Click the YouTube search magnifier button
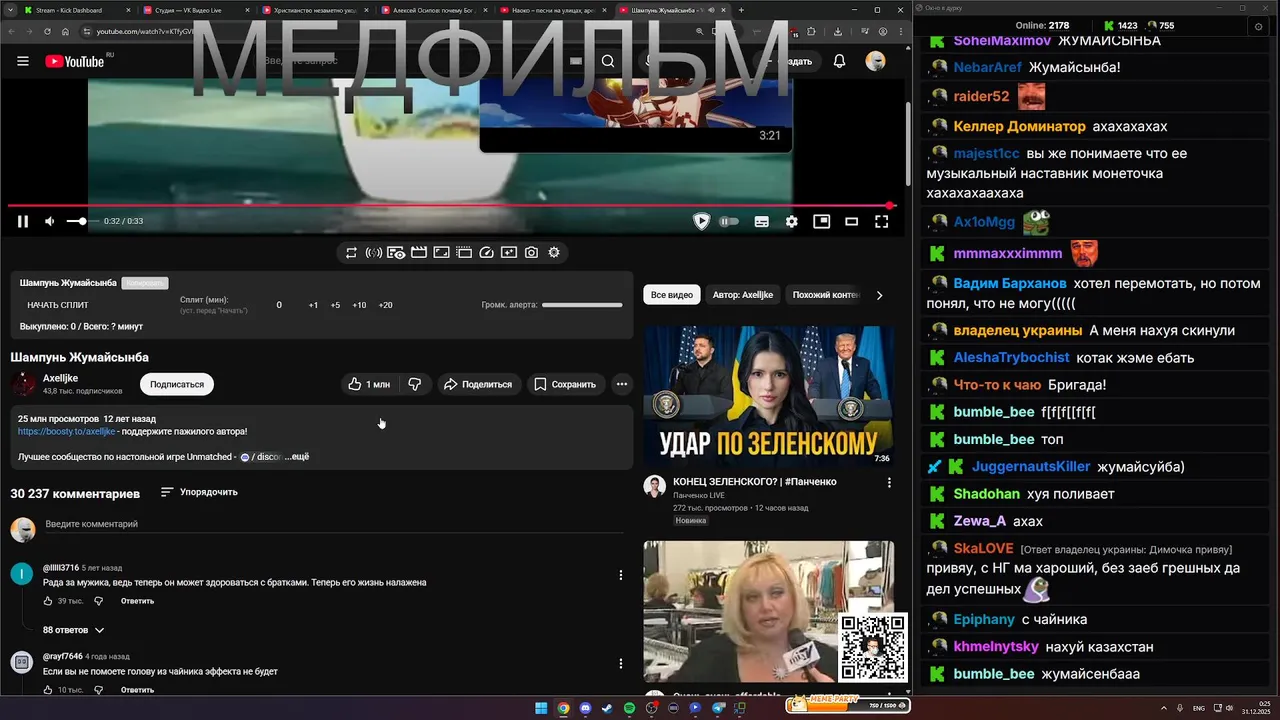Viewport: 1280px width, 720px height. [608, 61]
